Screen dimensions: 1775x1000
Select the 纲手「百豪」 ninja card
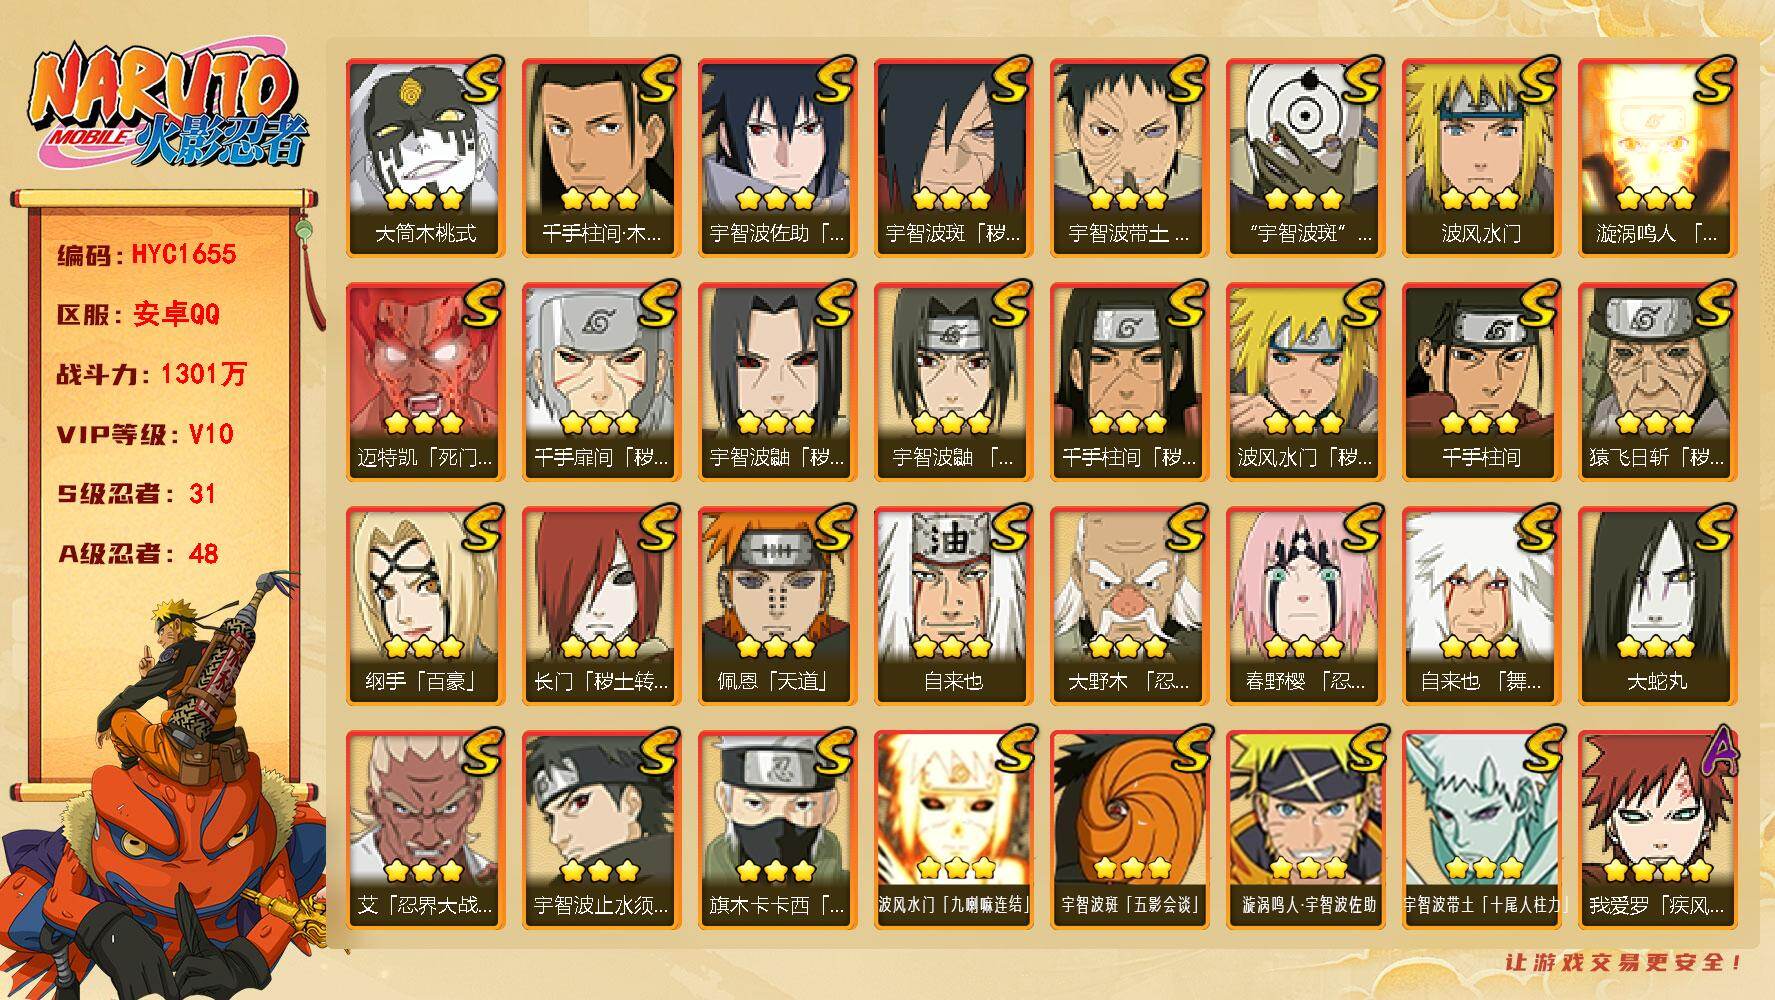coord(425,606)
